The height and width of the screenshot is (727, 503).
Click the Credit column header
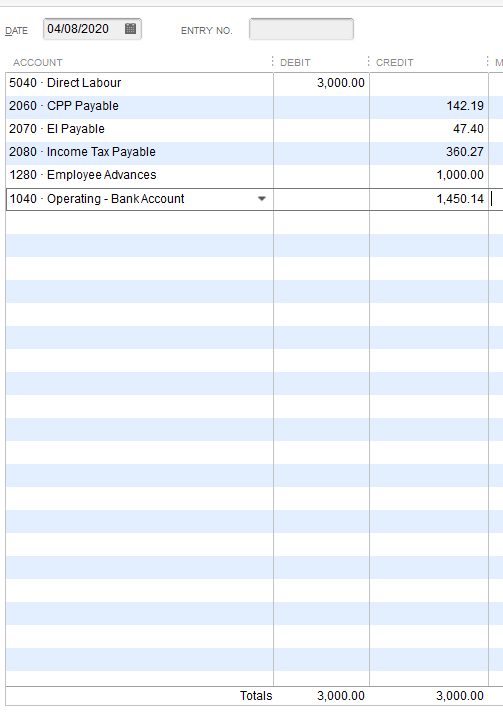coord(395,63)
